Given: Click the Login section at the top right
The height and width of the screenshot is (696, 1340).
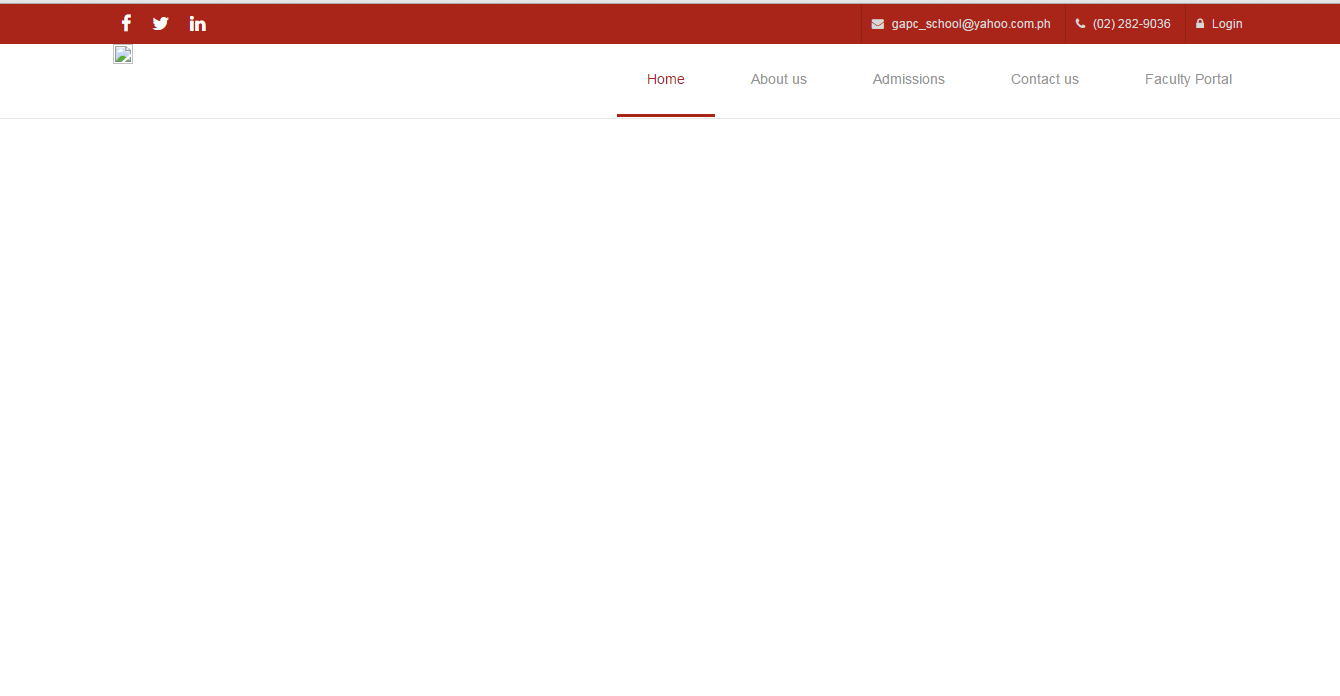Looking at the screenshot, I should [1218, 23].
